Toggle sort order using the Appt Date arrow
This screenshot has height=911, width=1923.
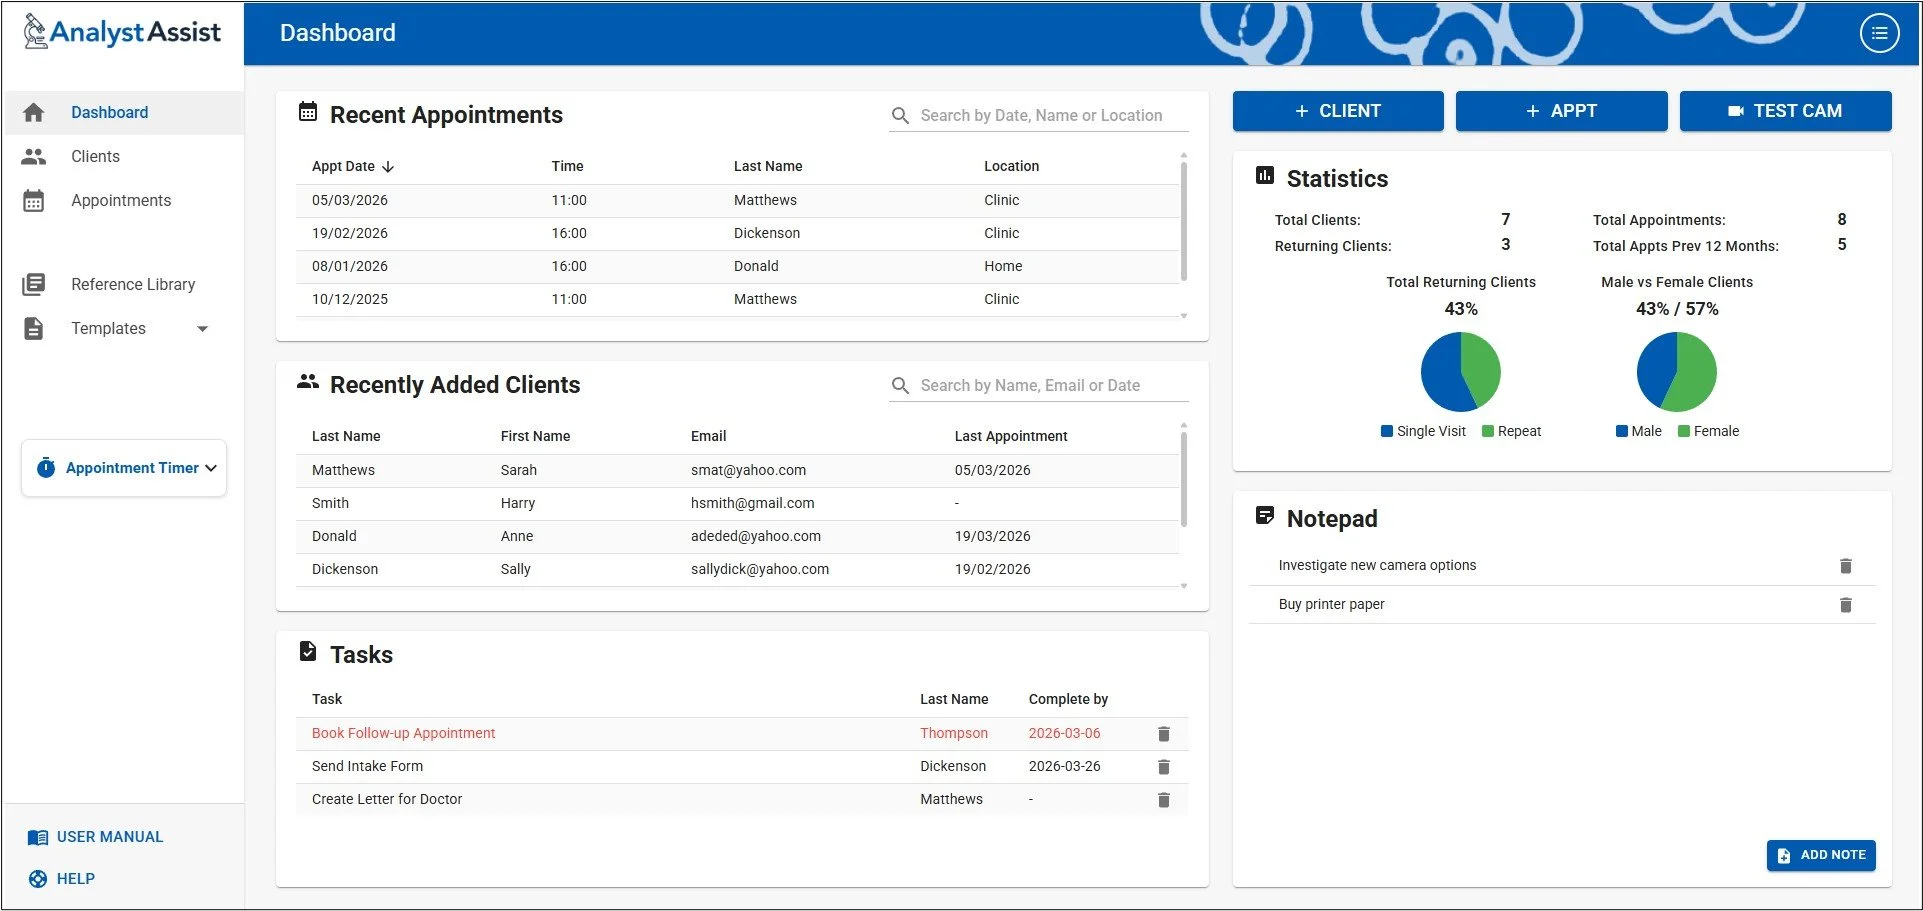coord(388,166)
